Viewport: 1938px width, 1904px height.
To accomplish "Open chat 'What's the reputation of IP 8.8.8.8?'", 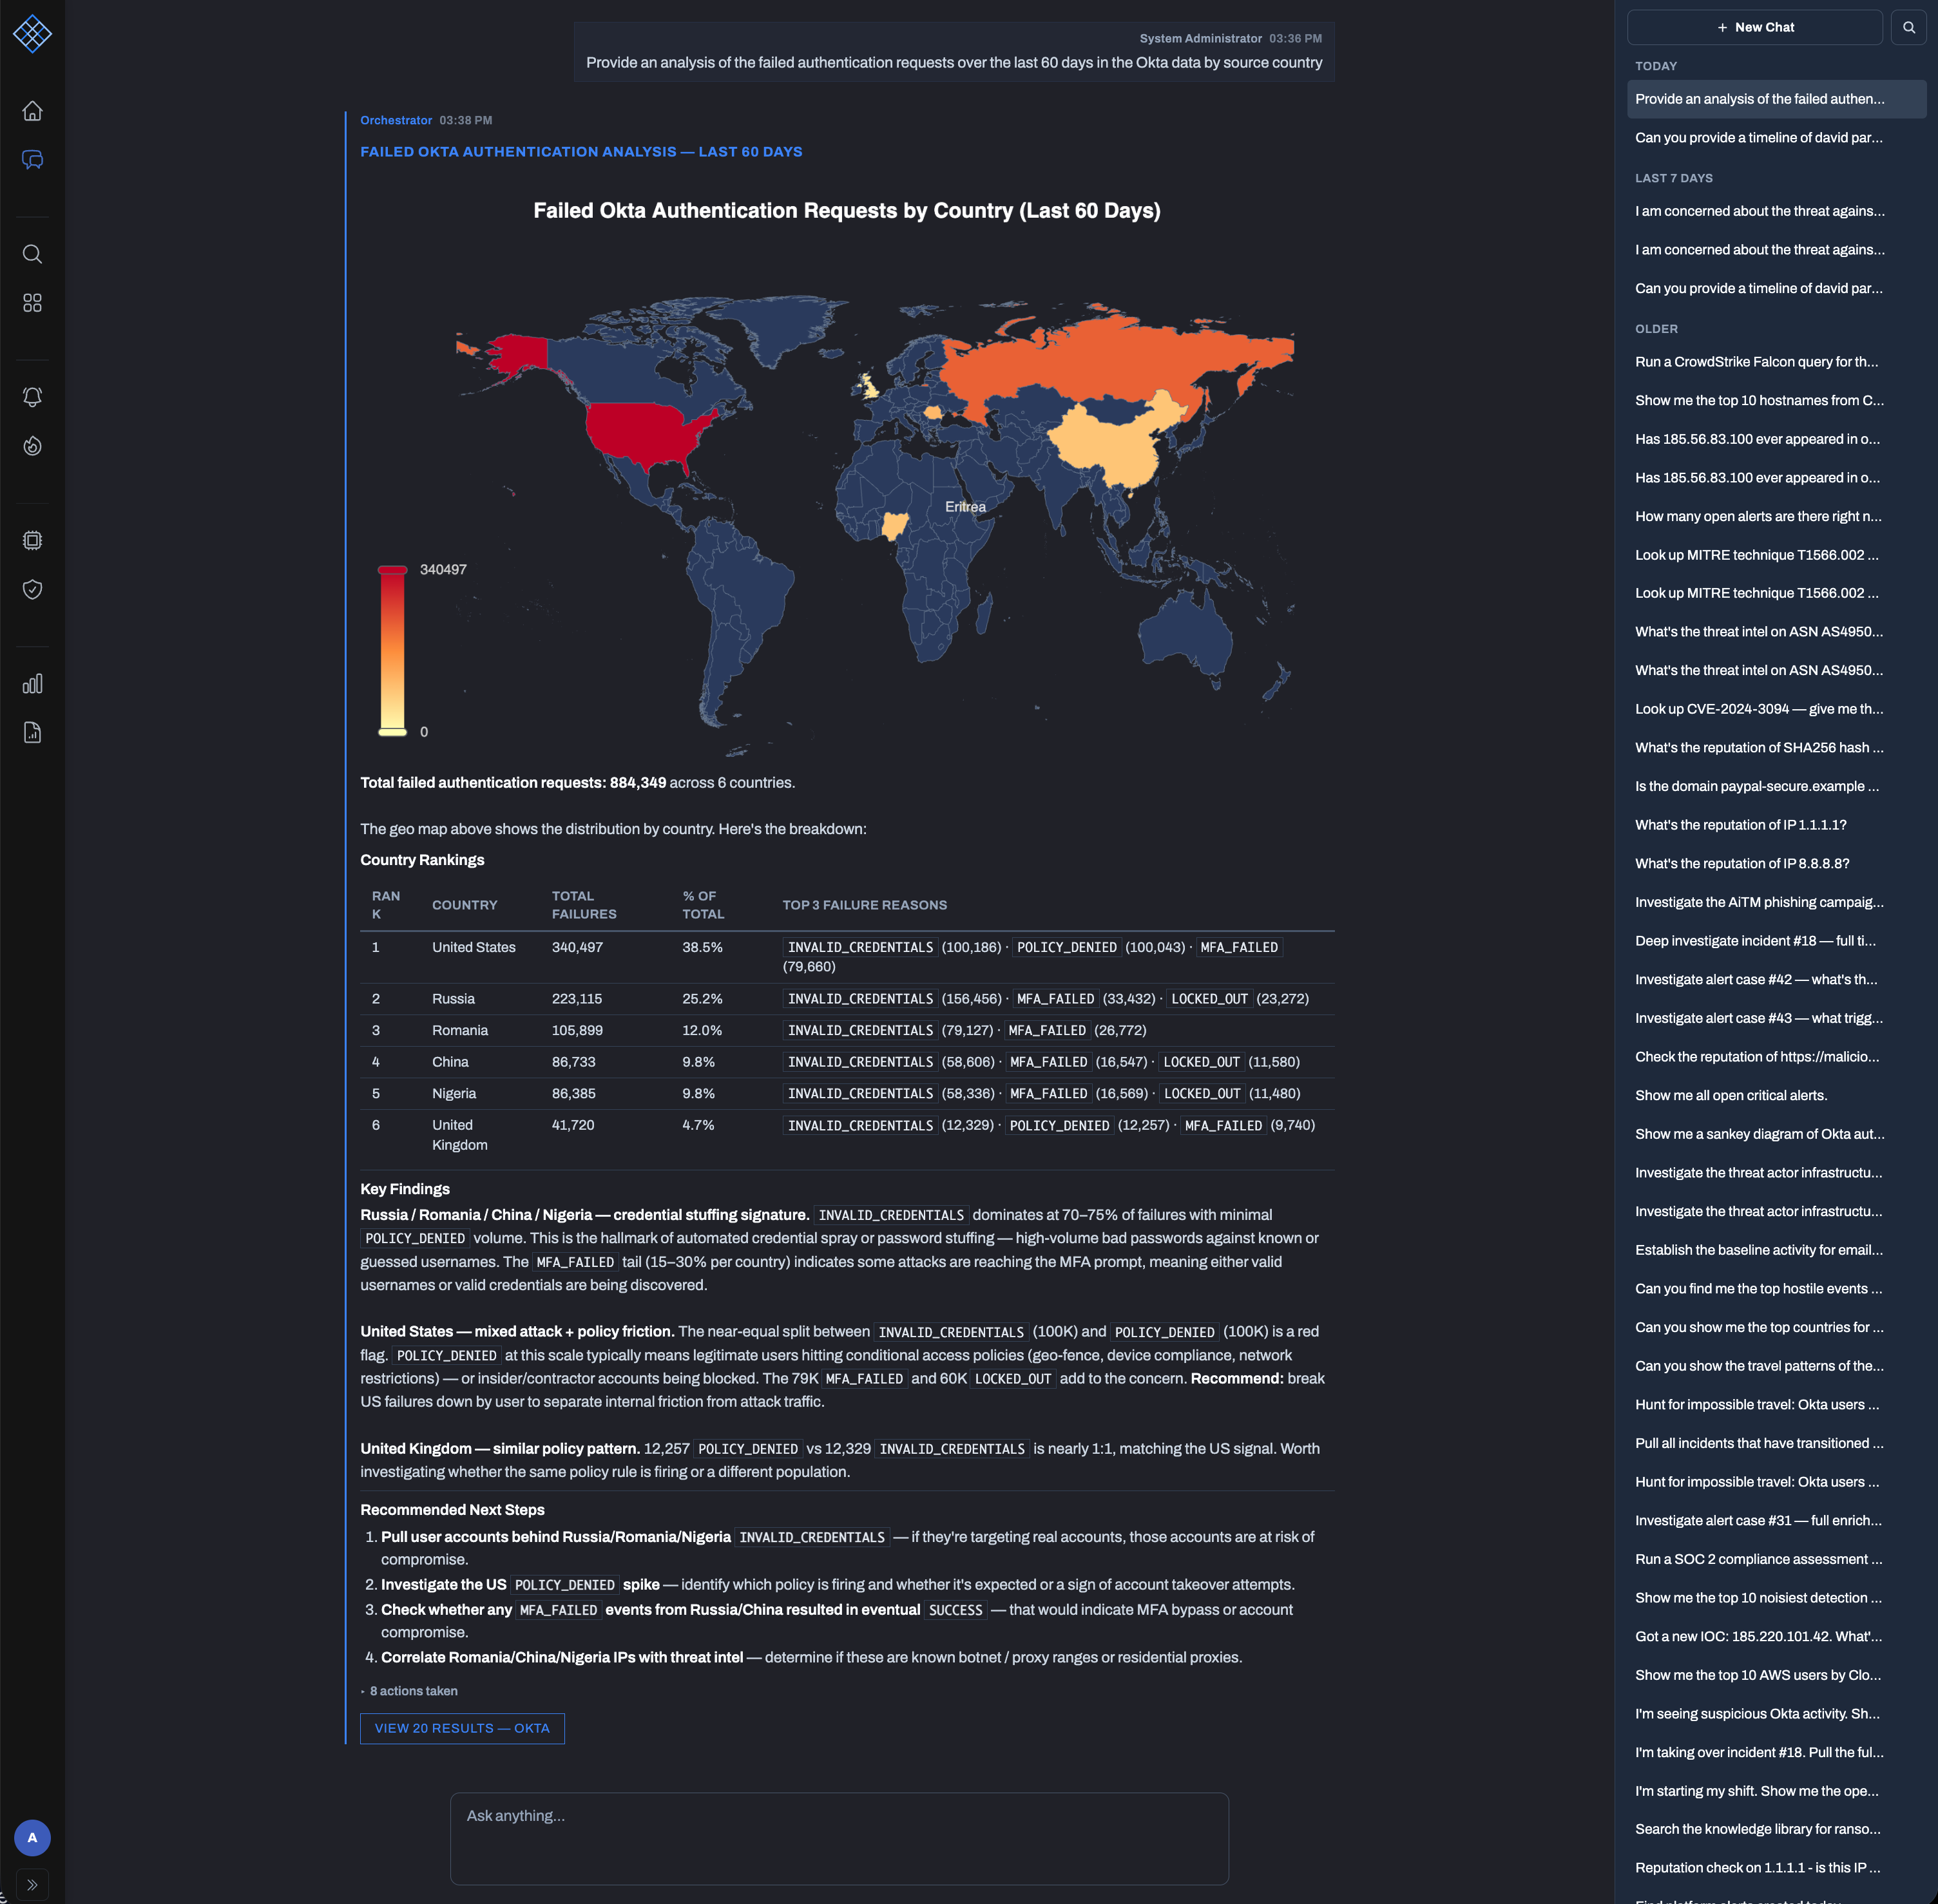I will pyautogui.click(x=1776, y=864).
